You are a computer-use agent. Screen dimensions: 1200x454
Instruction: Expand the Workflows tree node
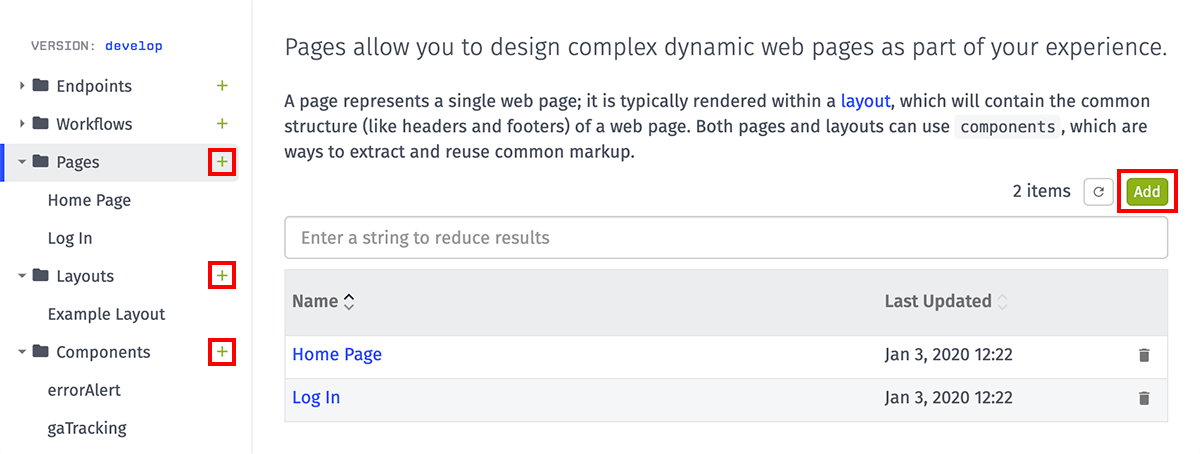pyautogui.click(x=22, y=124)
